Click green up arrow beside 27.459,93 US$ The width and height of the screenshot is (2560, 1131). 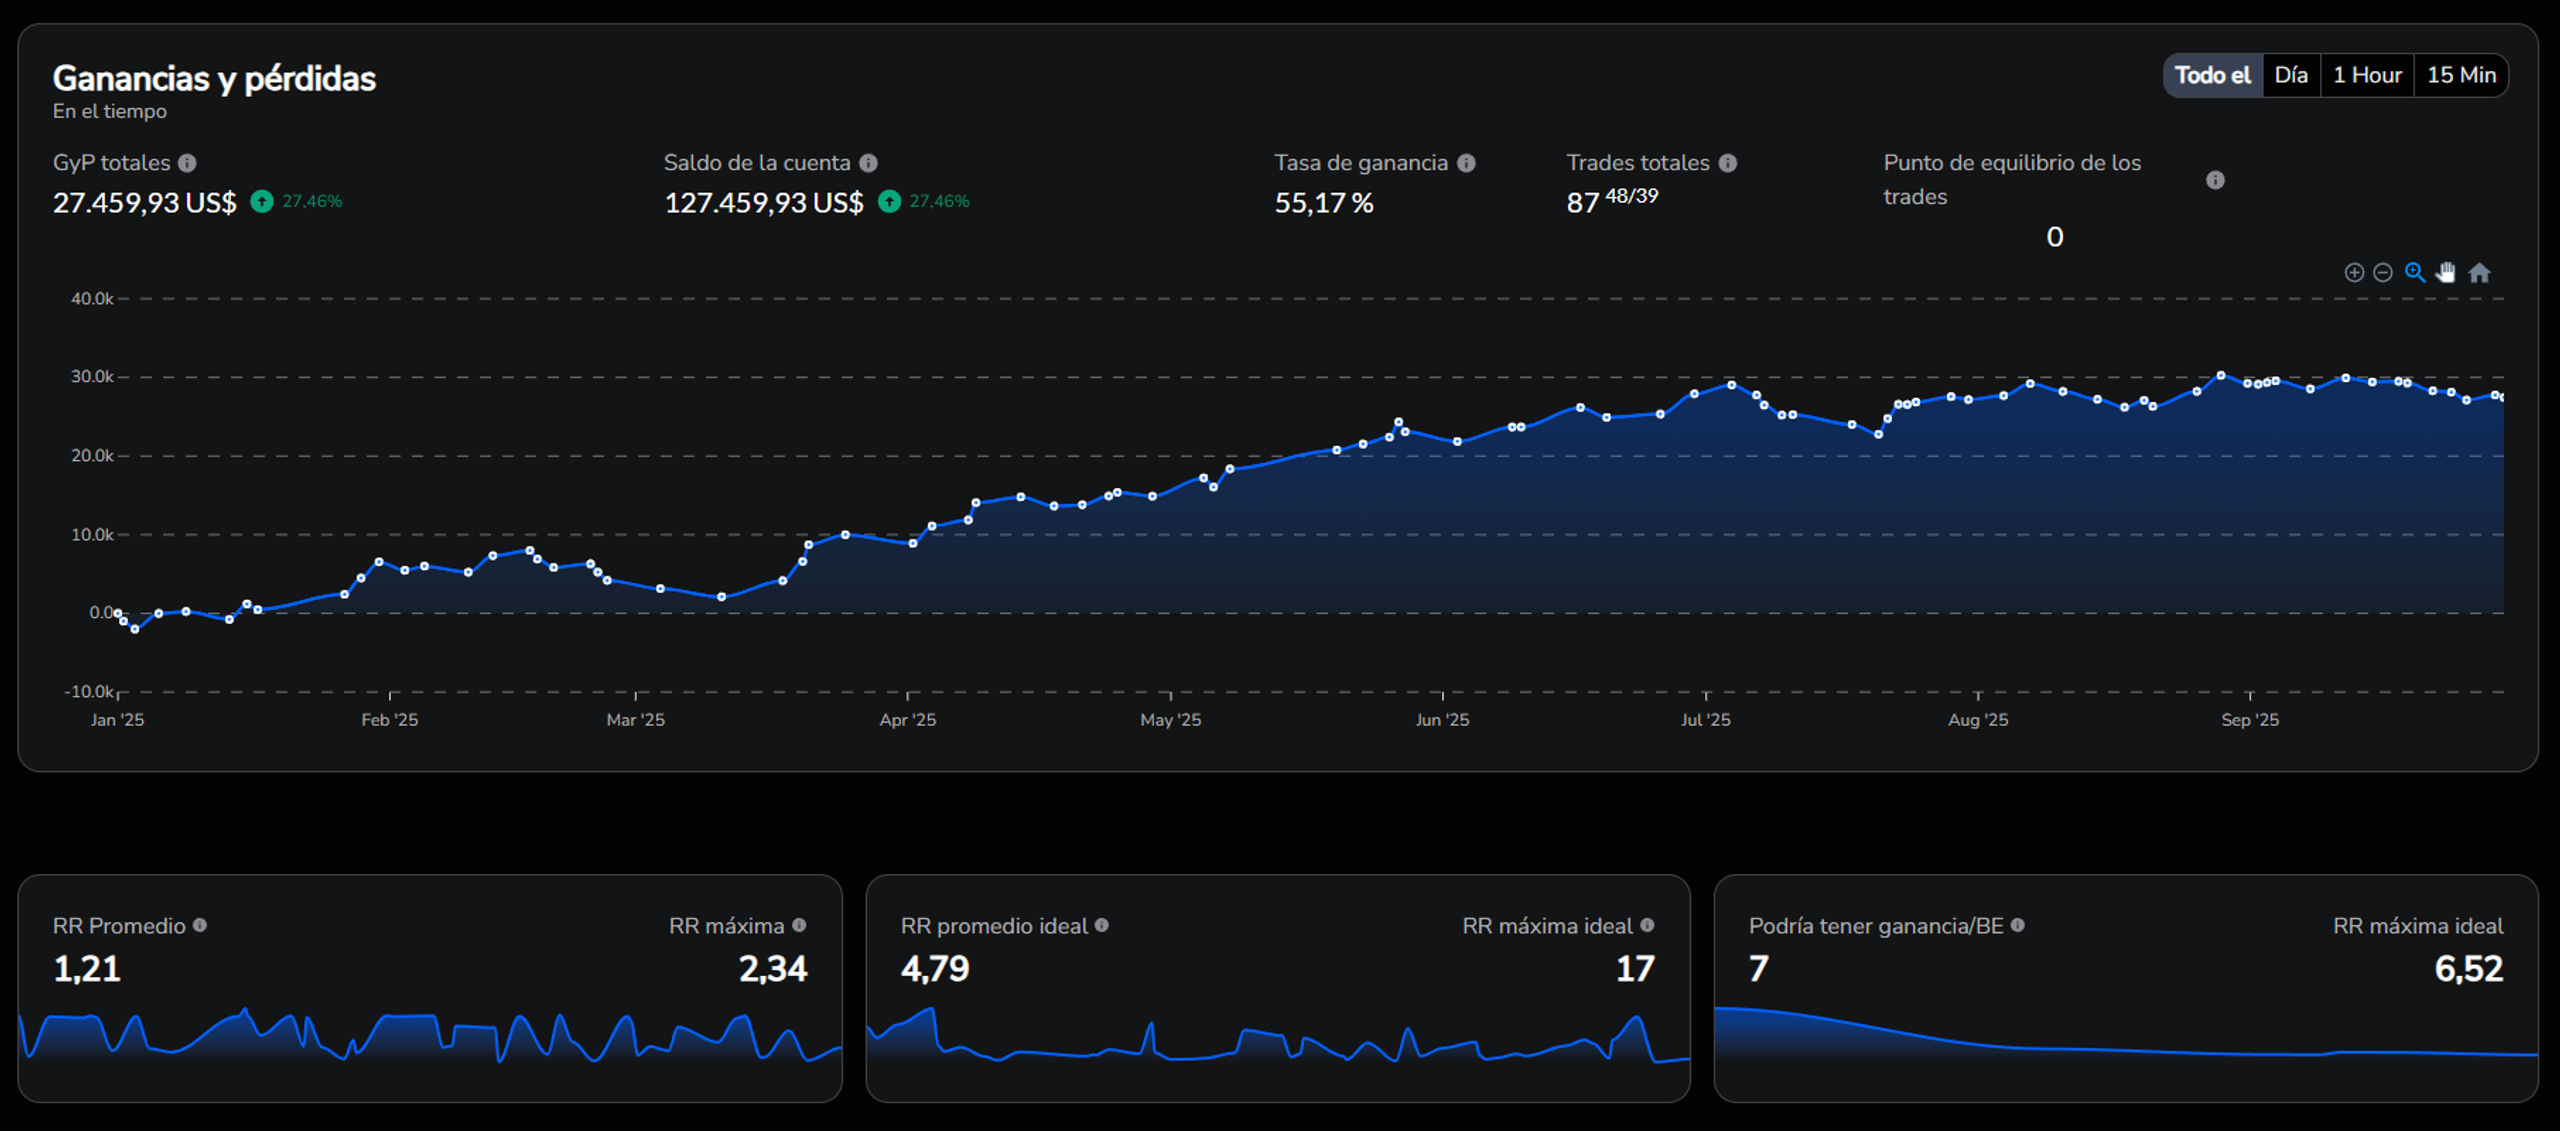[x=262, y=202]
